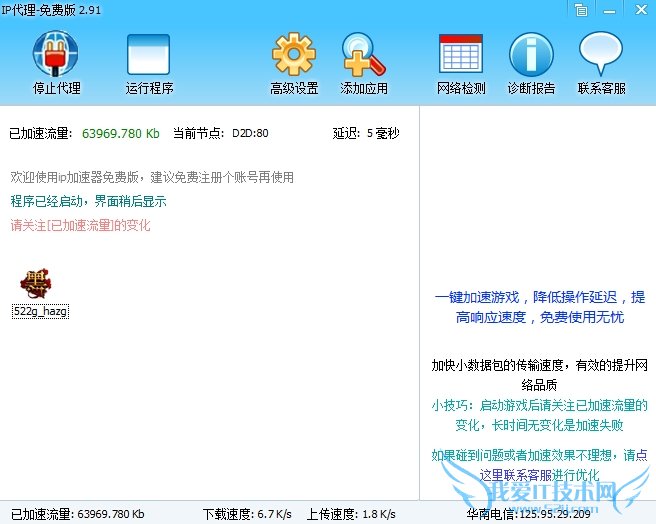This screenshot has height=524, width=656.
Task: Click 加快小数据包的传输速度 text
Action: coord(539,375)
